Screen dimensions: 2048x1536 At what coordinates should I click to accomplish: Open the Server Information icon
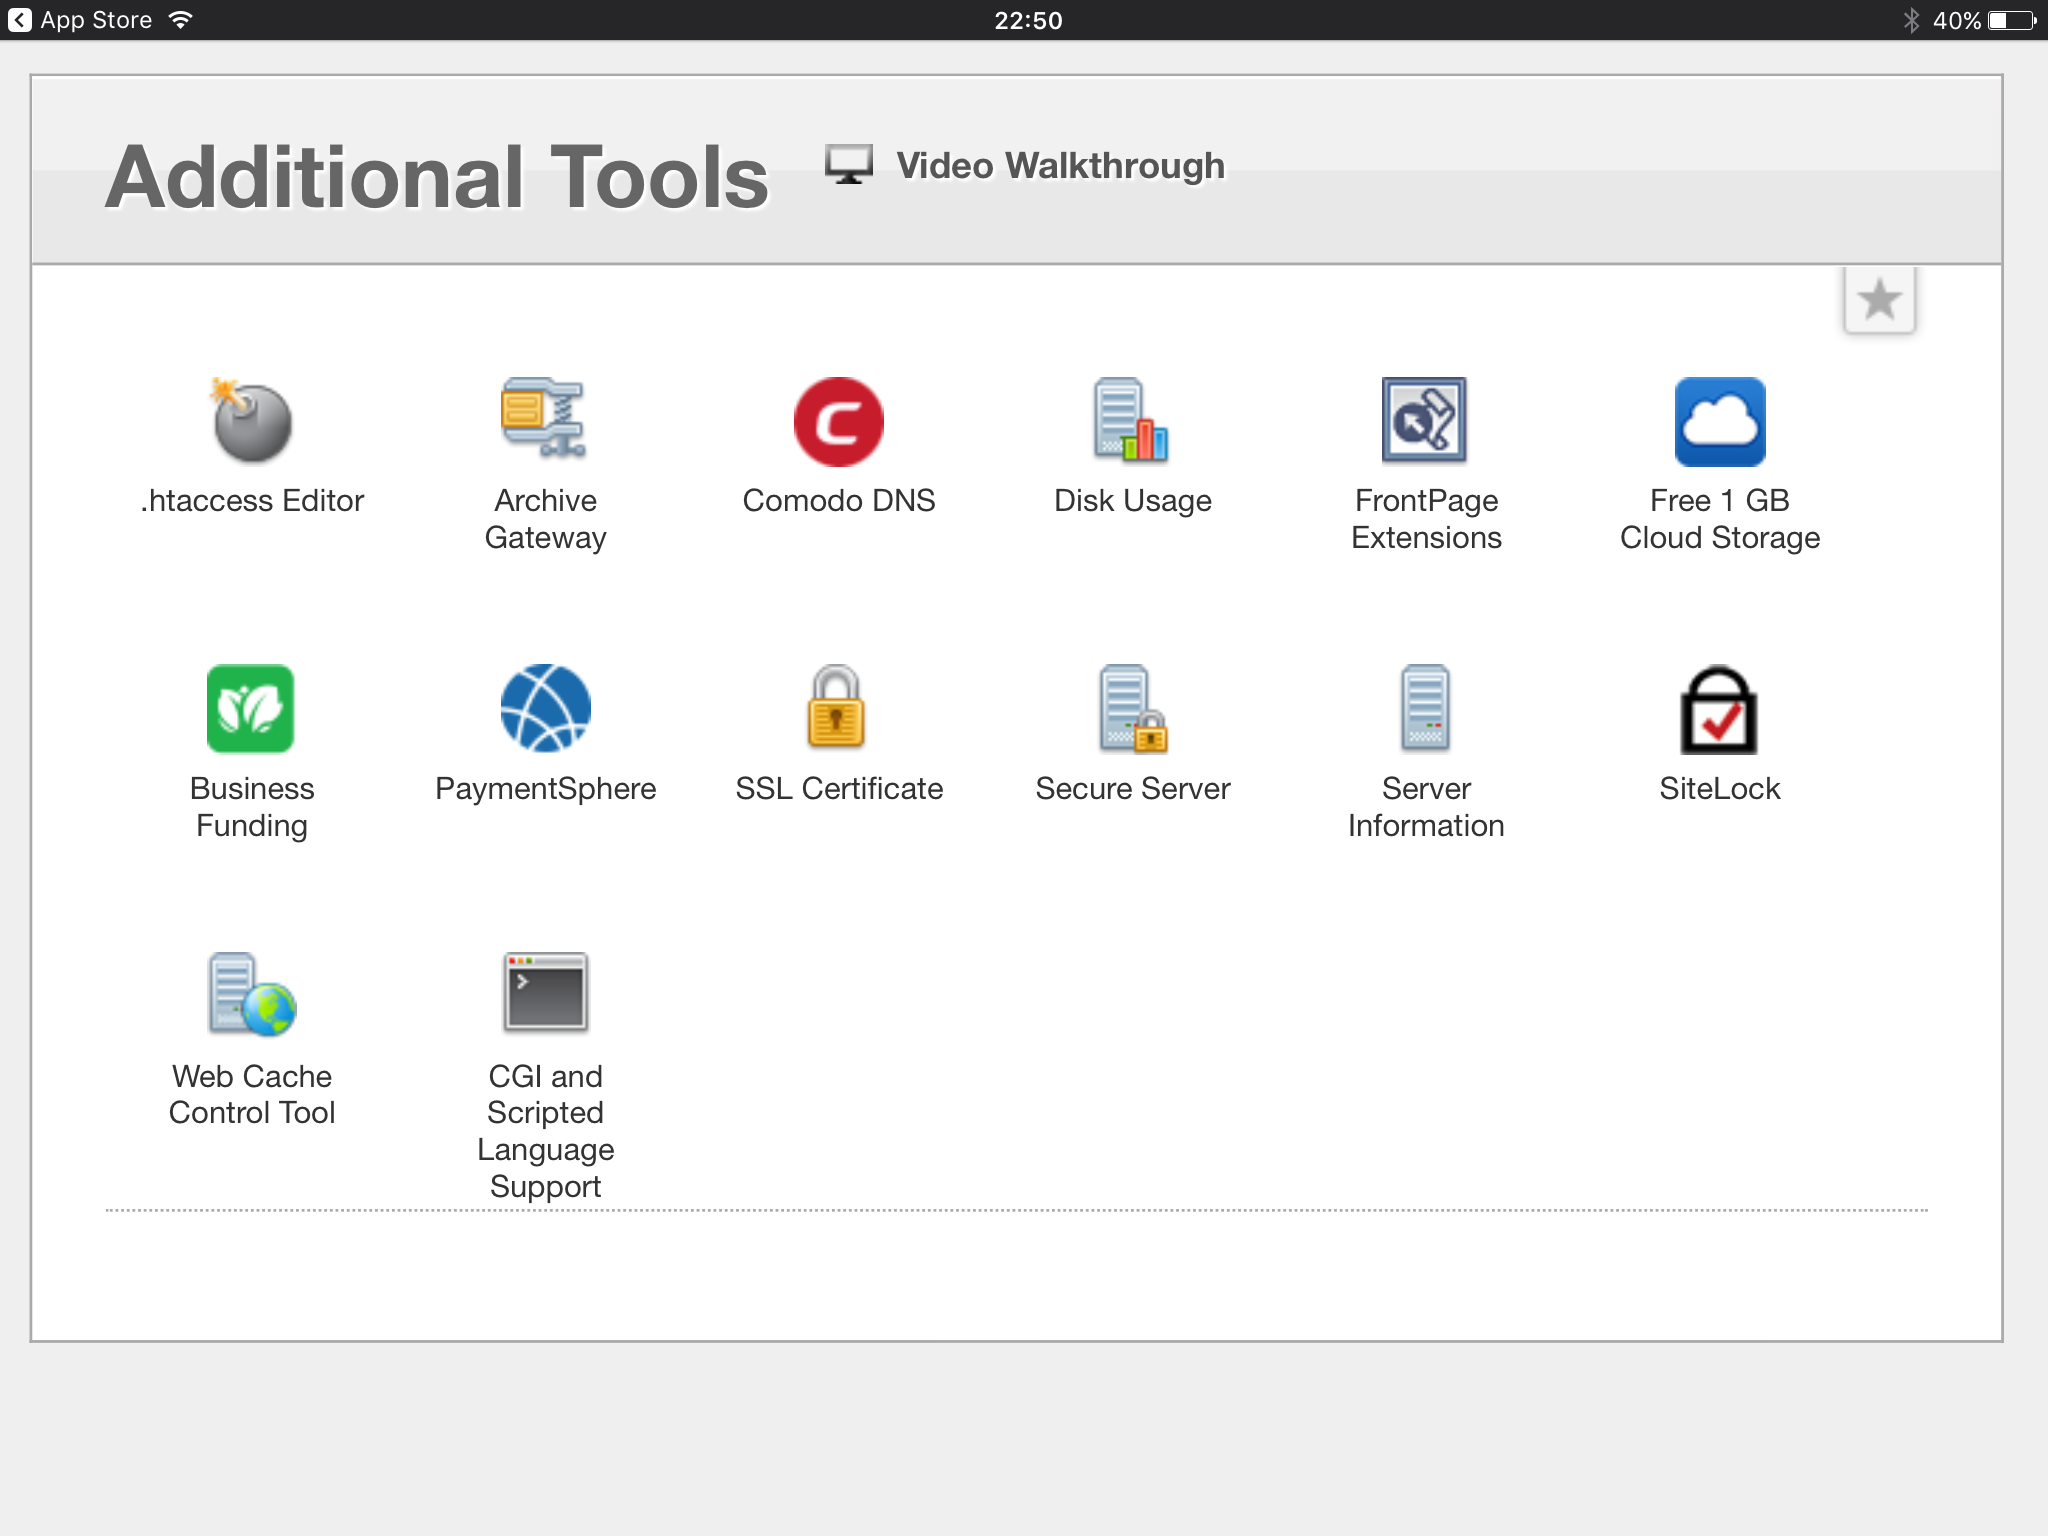[x=1425, y=708]
